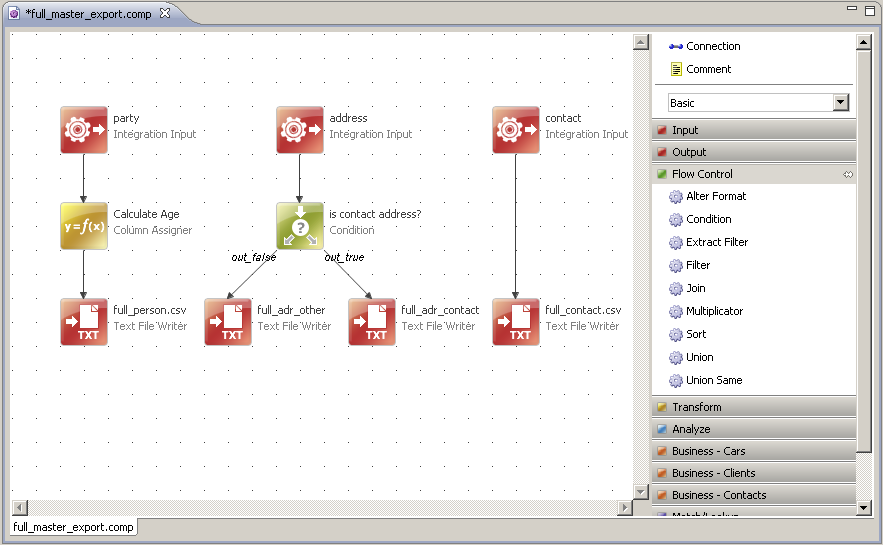This screenshot has width=883, height=545.
Task: Click the contact Integration Input node icon
Action: (516, 130)
